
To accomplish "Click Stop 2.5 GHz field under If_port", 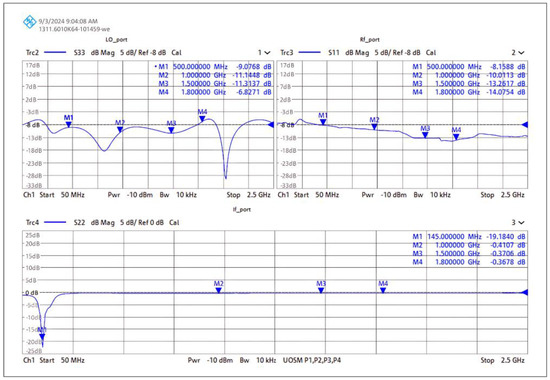I will pyautogui.click(x=502, y=360).
